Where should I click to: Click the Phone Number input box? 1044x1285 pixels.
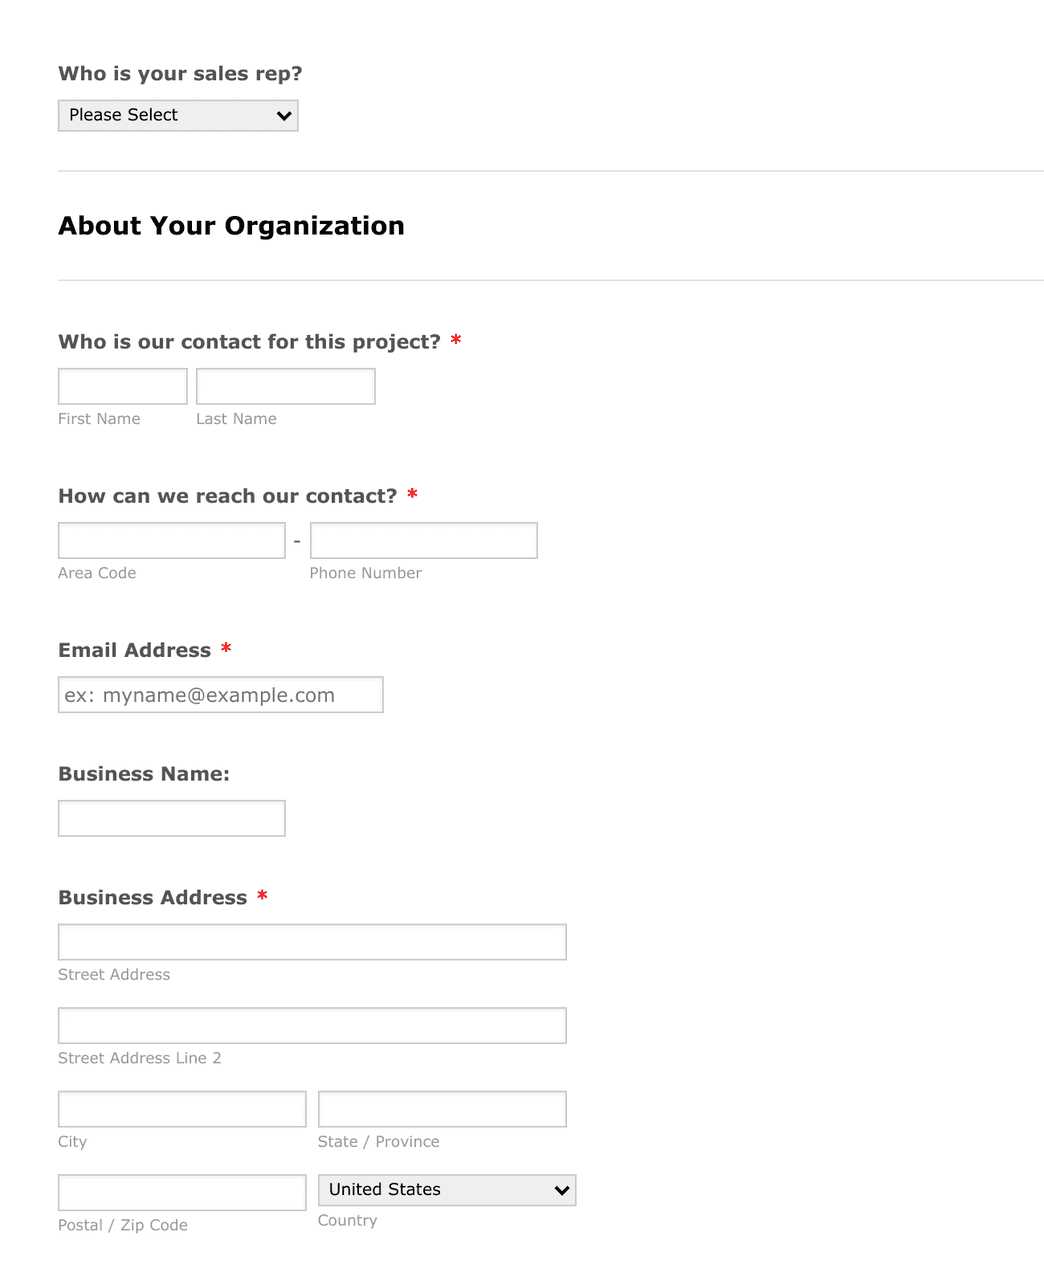click(x=423, y=540)
